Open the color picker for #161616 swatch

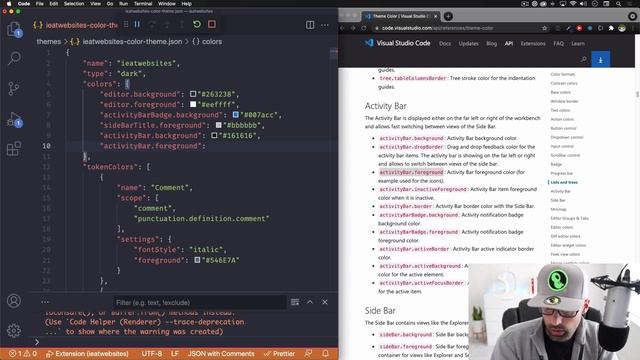point(214,136)
